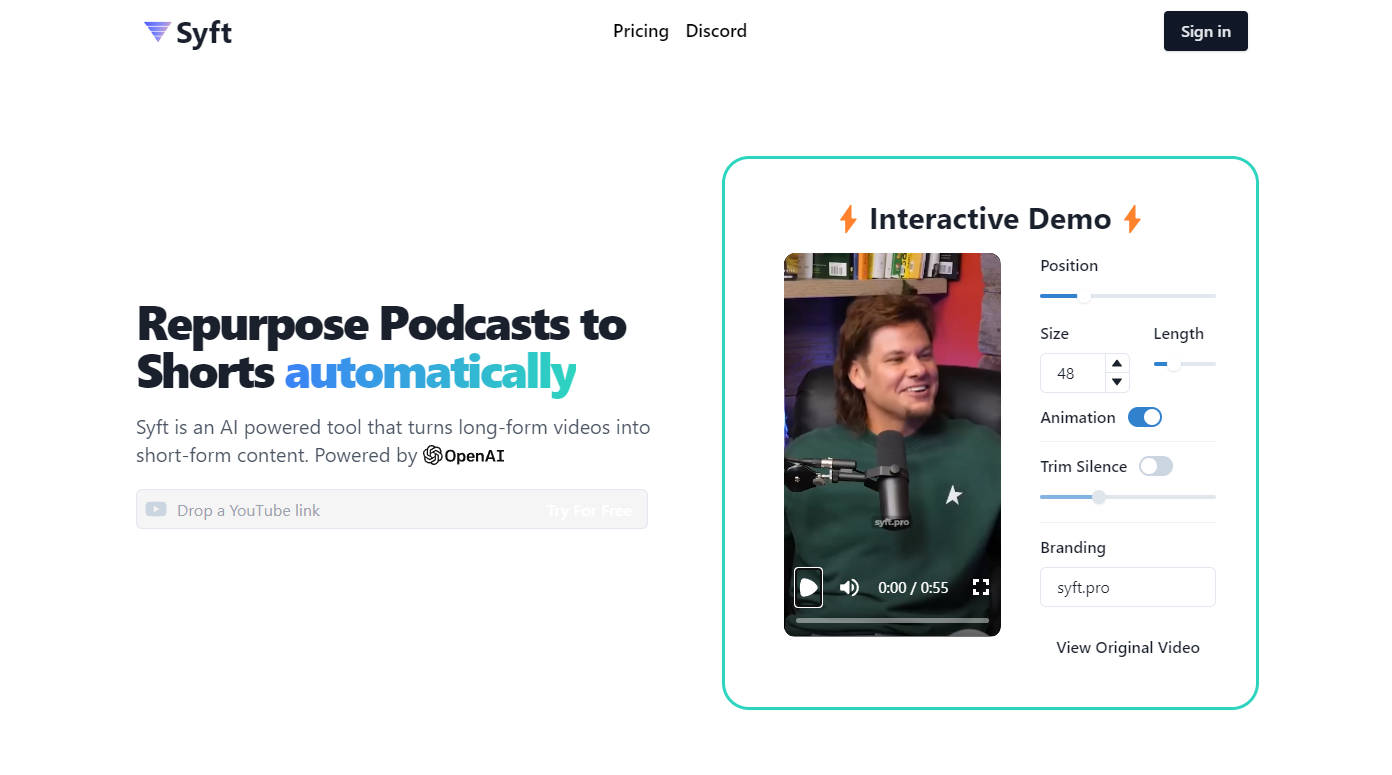Open View Original Video link
The width and height of the screenshot is (1392, 775).
tap(1127, 648)
